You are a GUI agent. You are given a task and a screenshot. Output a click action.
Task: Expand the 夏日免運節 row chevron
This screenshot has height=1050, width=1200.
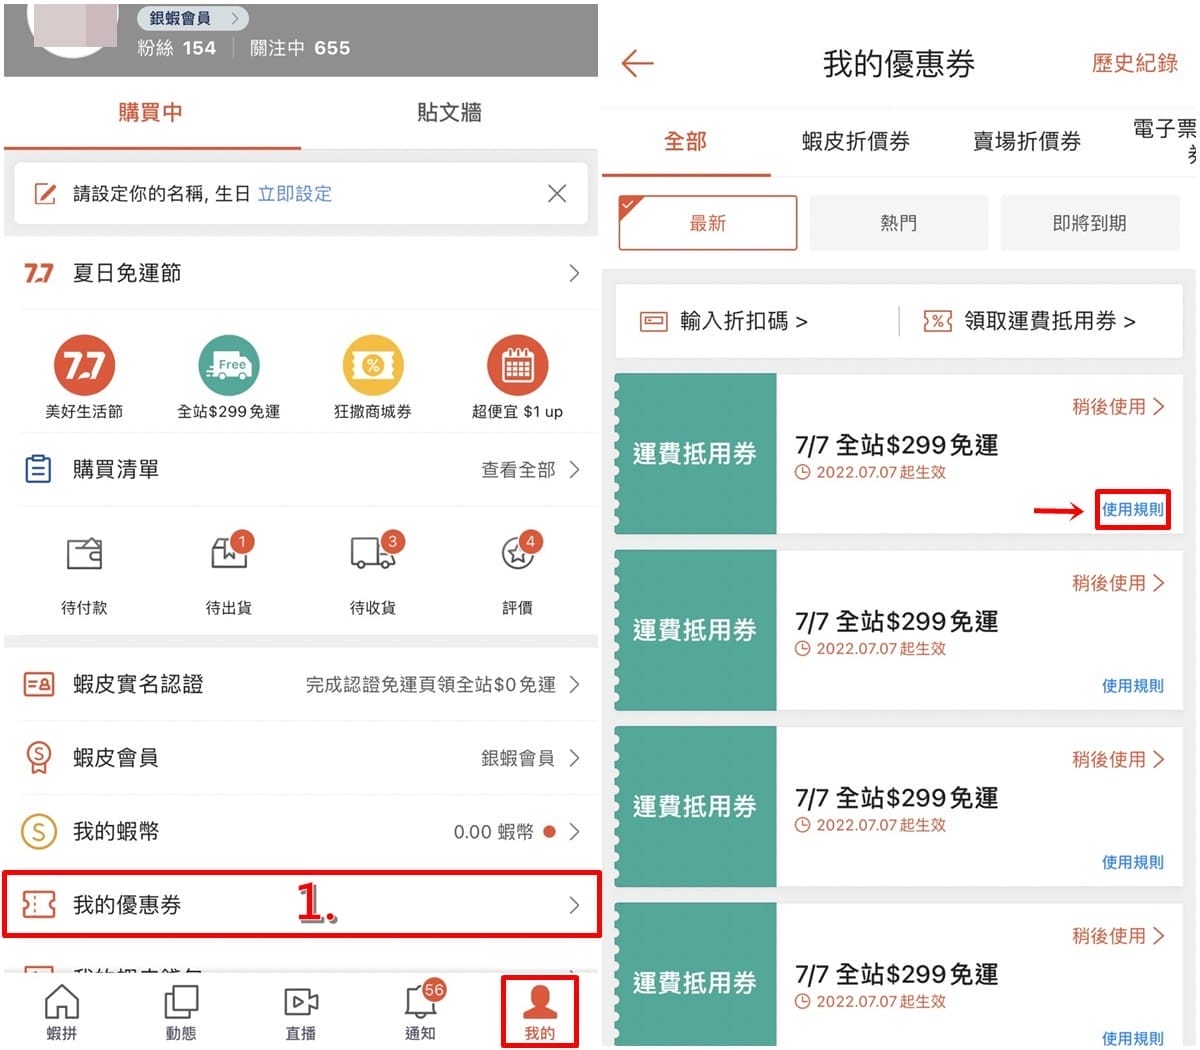point(574,273)
